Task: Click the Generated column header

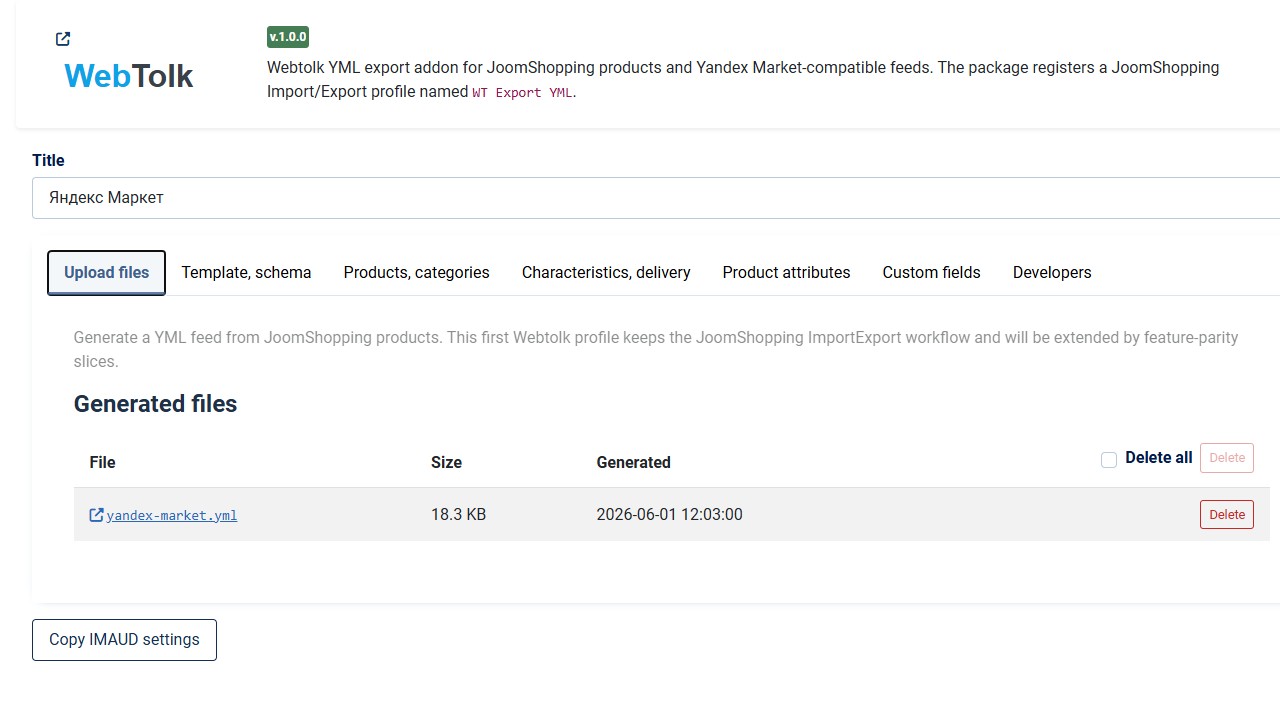Action: (x=633, y=462)
